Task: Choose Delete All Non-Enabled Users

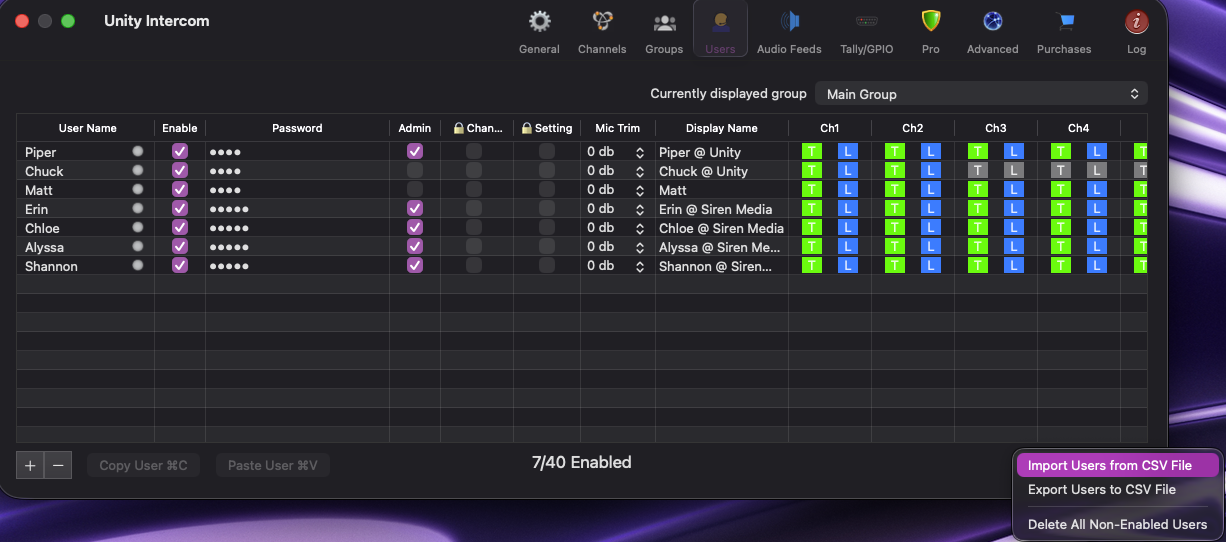Action: (1117, 524)
